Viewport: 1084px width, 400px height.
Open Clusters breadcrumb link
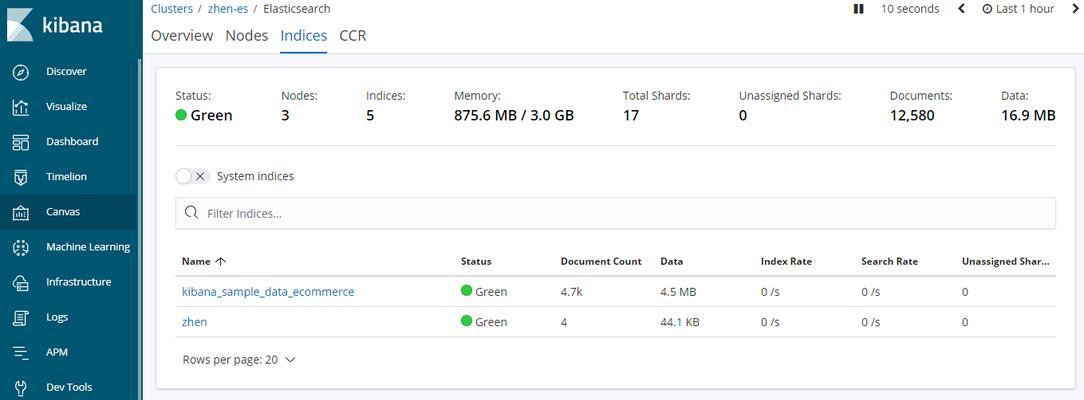[x=171, y=9]
